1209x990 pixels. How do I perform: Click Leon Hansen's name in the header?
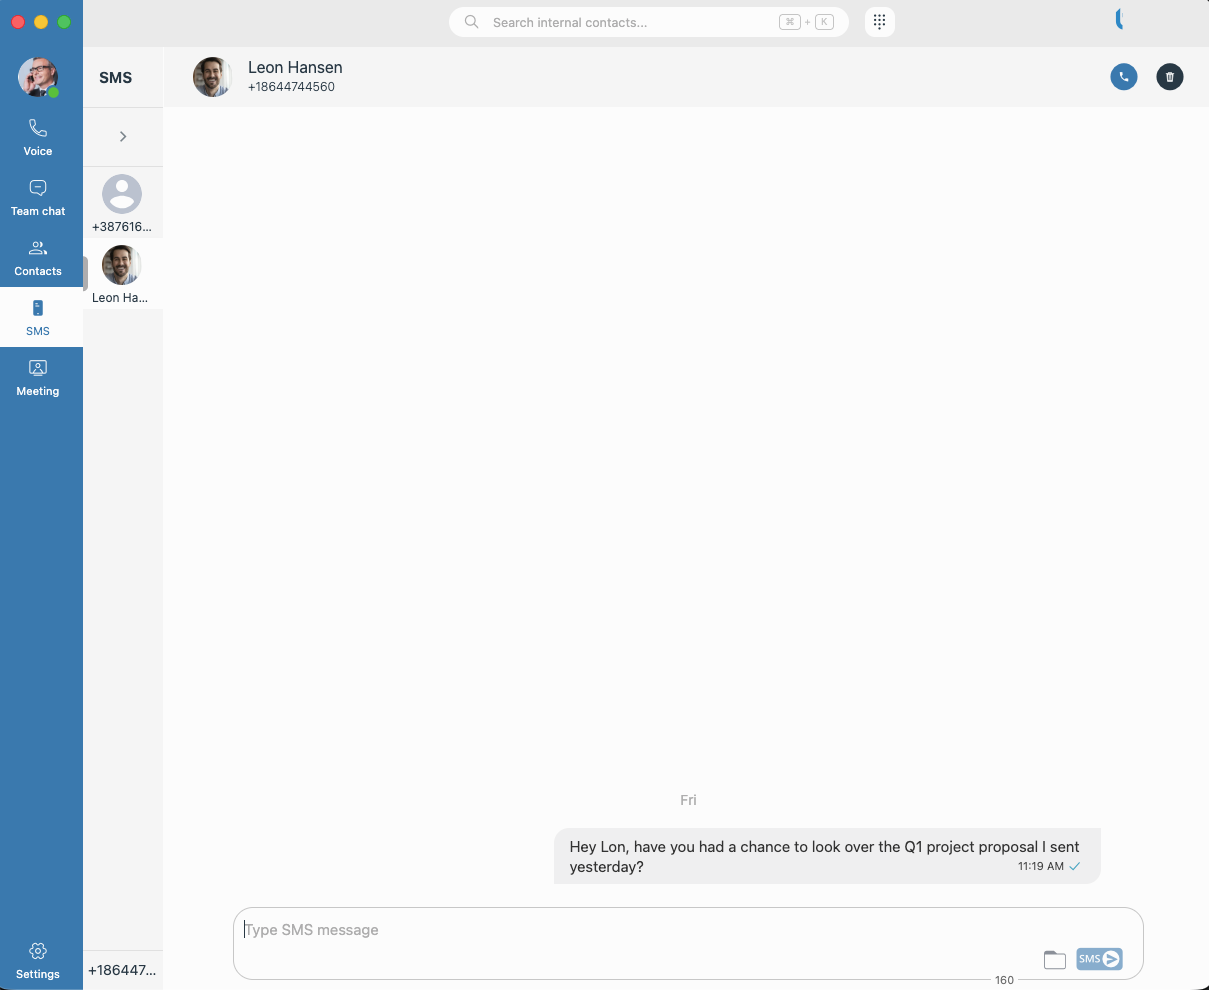tap(295, 67)
